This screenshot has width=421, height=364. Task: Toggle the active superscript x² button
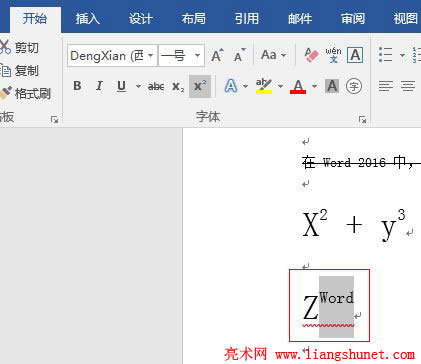point(200,86)
